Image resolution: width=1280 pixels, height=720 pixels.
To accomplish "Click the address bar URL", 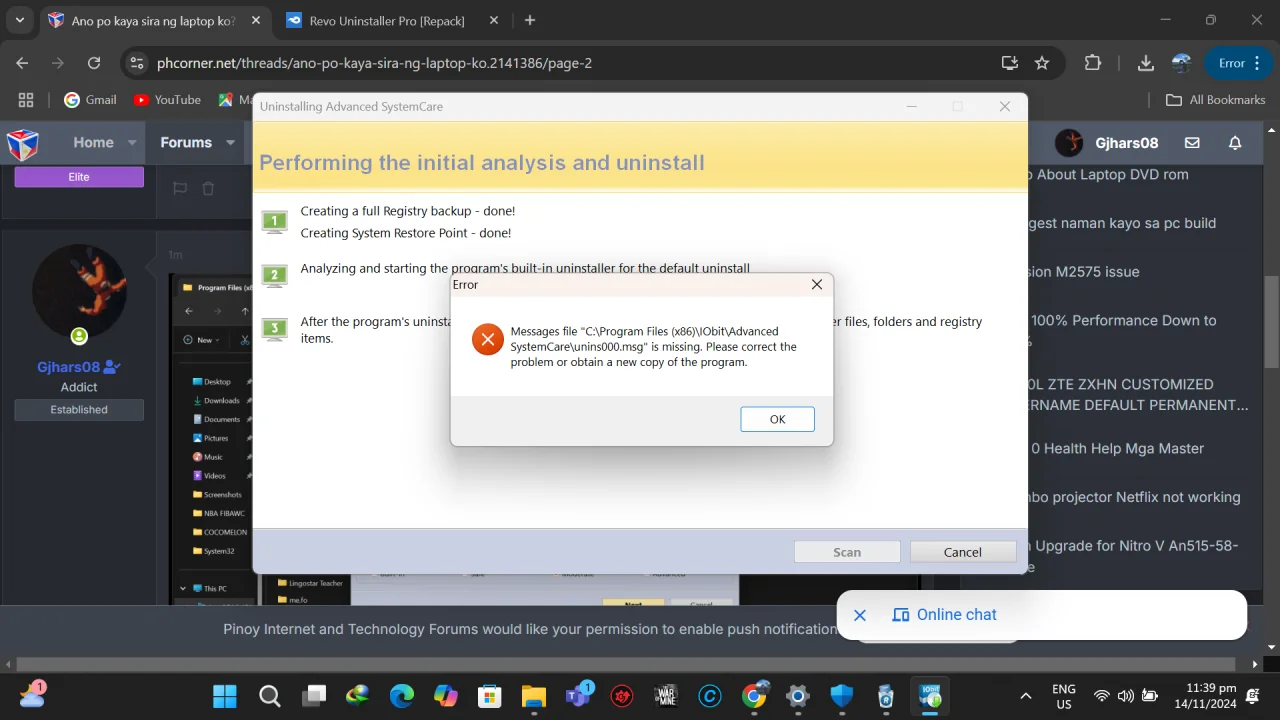I will tap(374, 63).
